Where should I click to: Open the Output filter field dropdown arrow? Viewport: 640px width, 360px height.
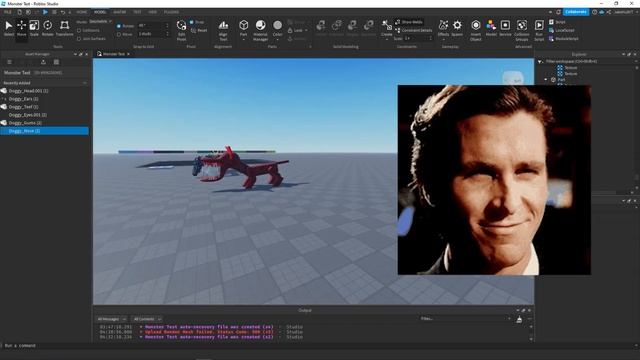point(509,319)
